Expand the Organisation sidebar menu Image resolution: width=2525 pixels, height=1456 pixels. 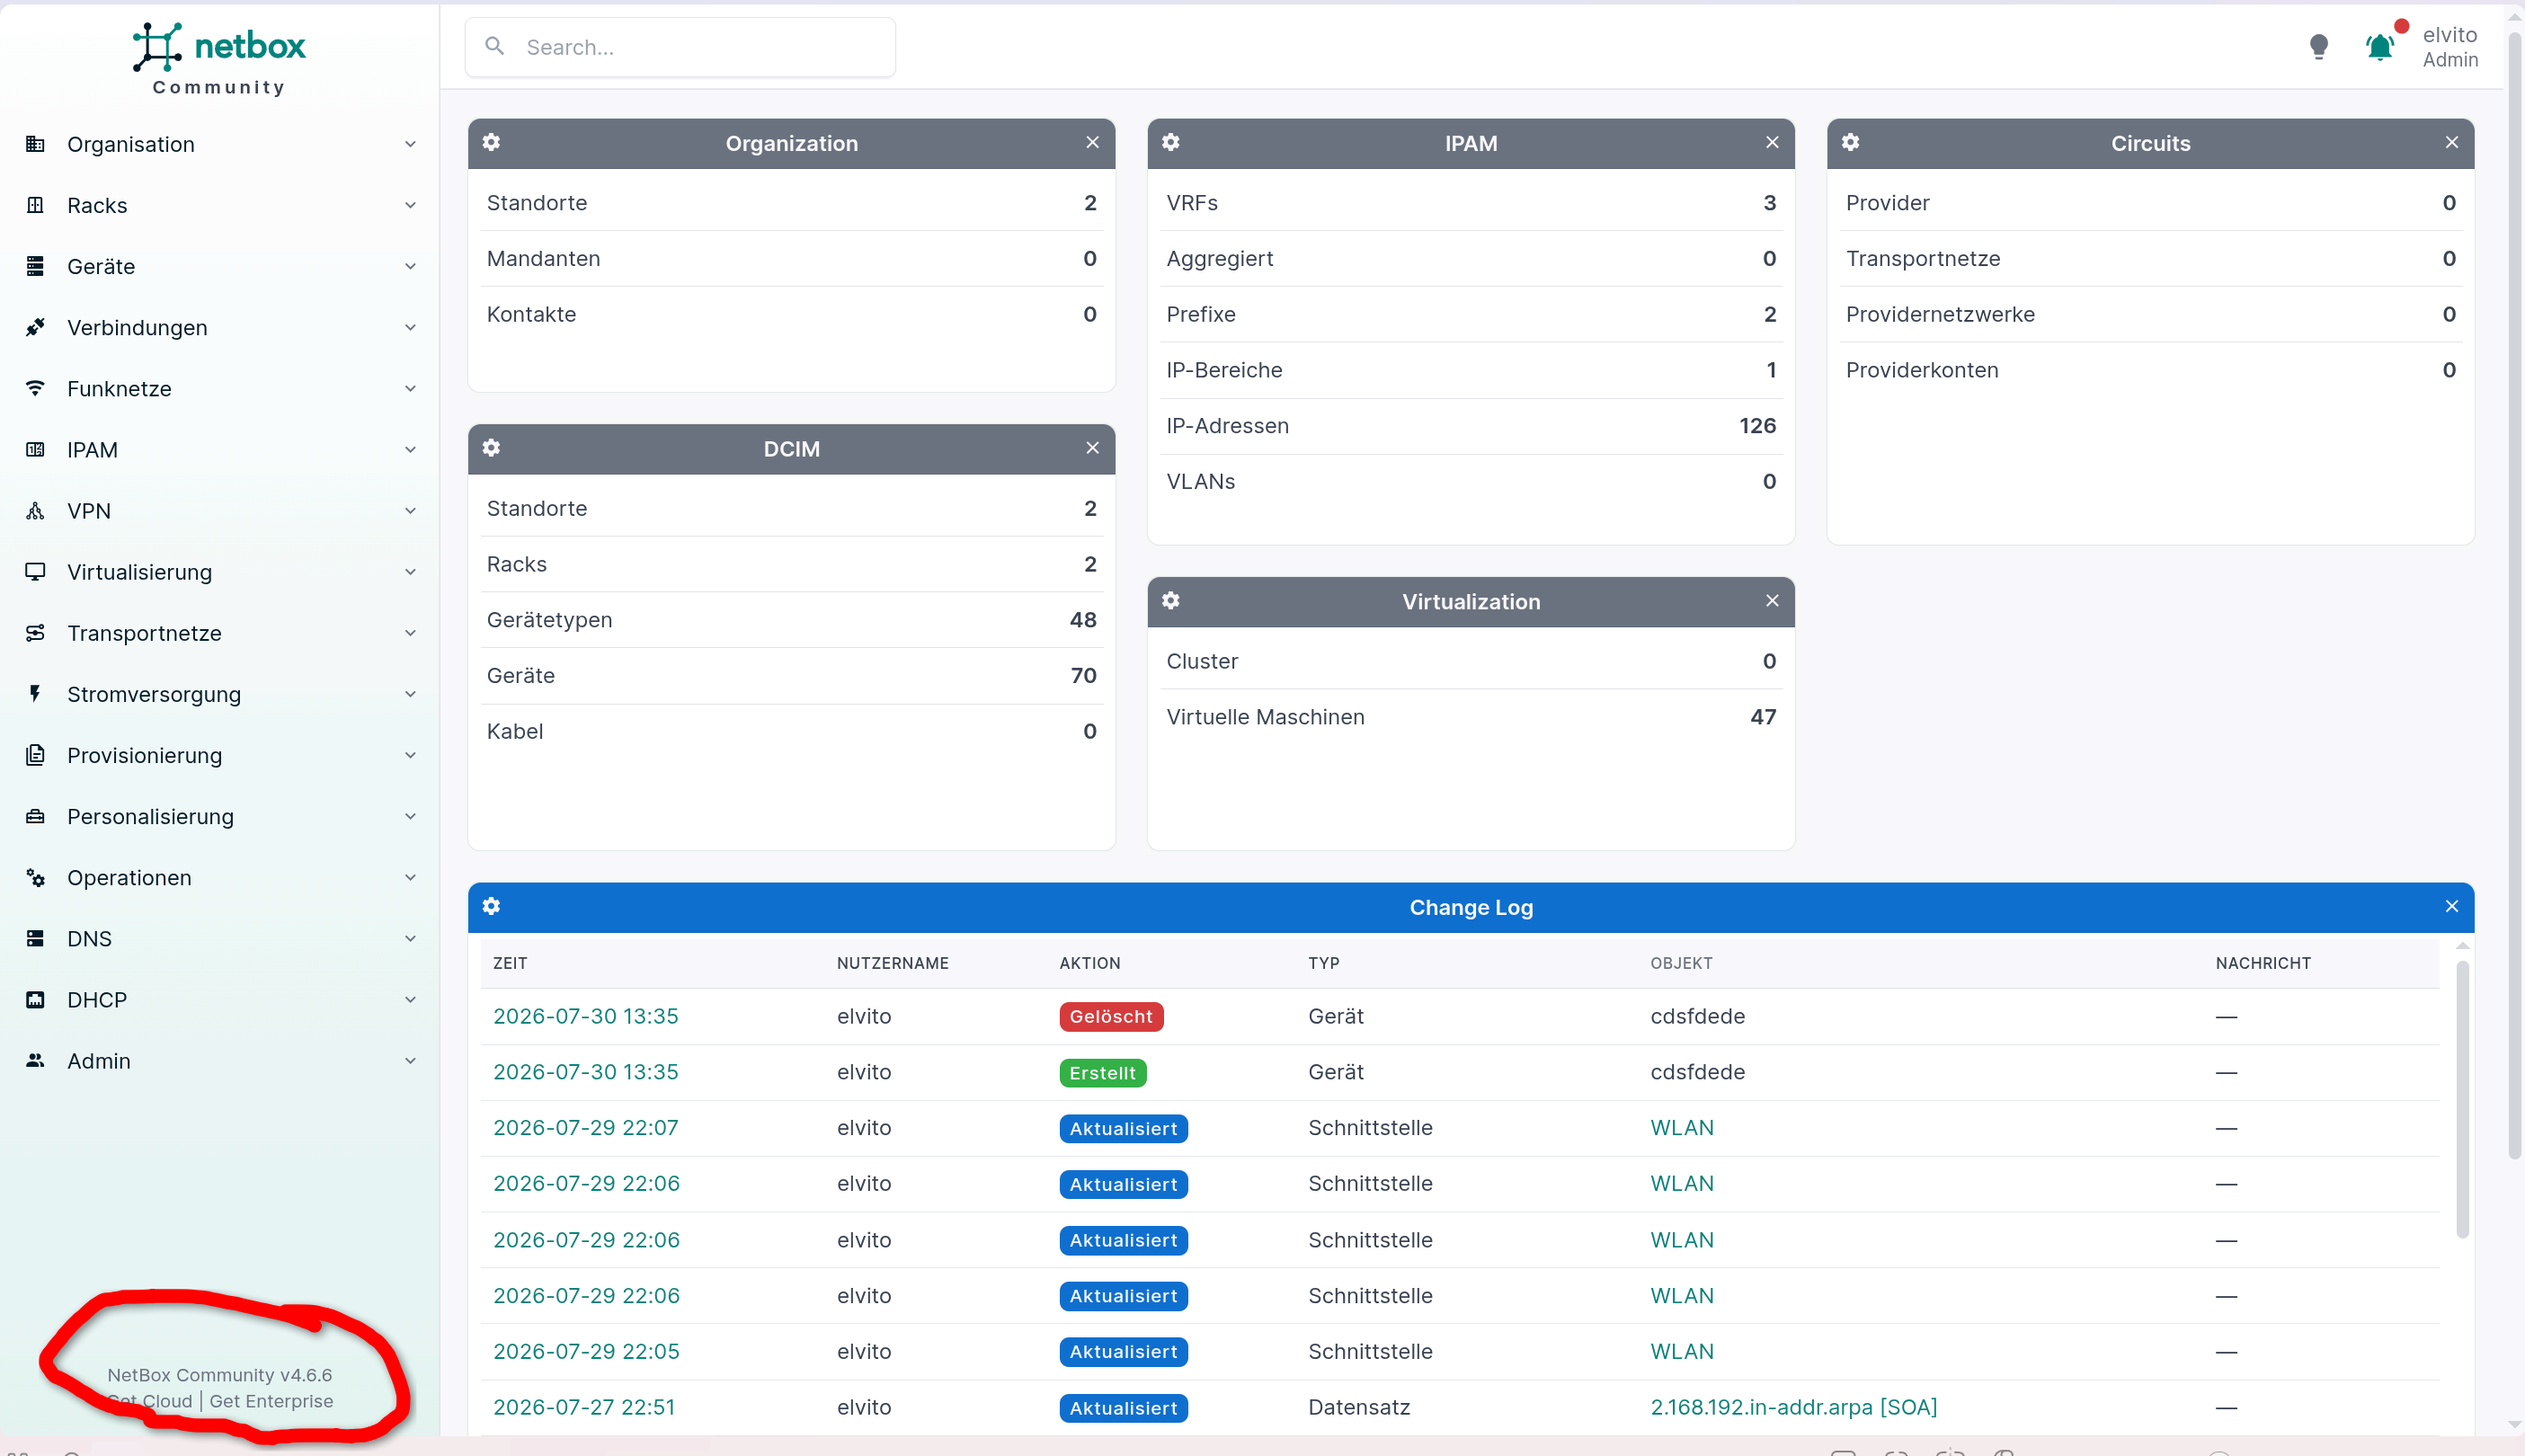[x=219, y=144]
